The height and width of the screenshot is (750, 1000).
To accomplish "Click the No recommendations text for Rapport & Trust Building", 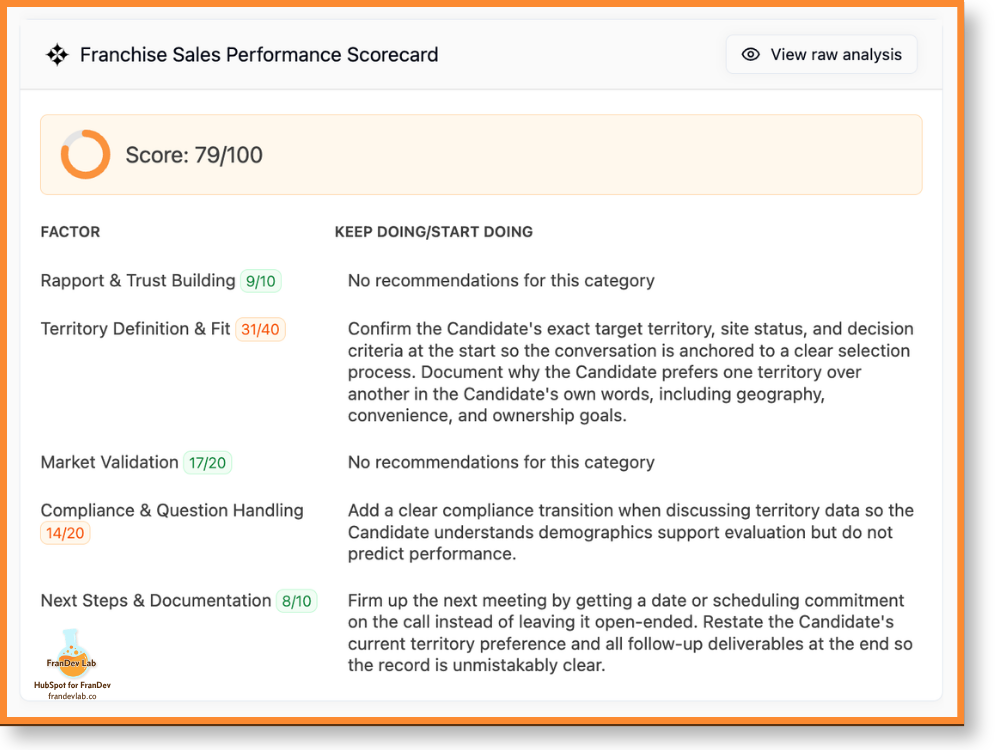I will tap(501, 281).
